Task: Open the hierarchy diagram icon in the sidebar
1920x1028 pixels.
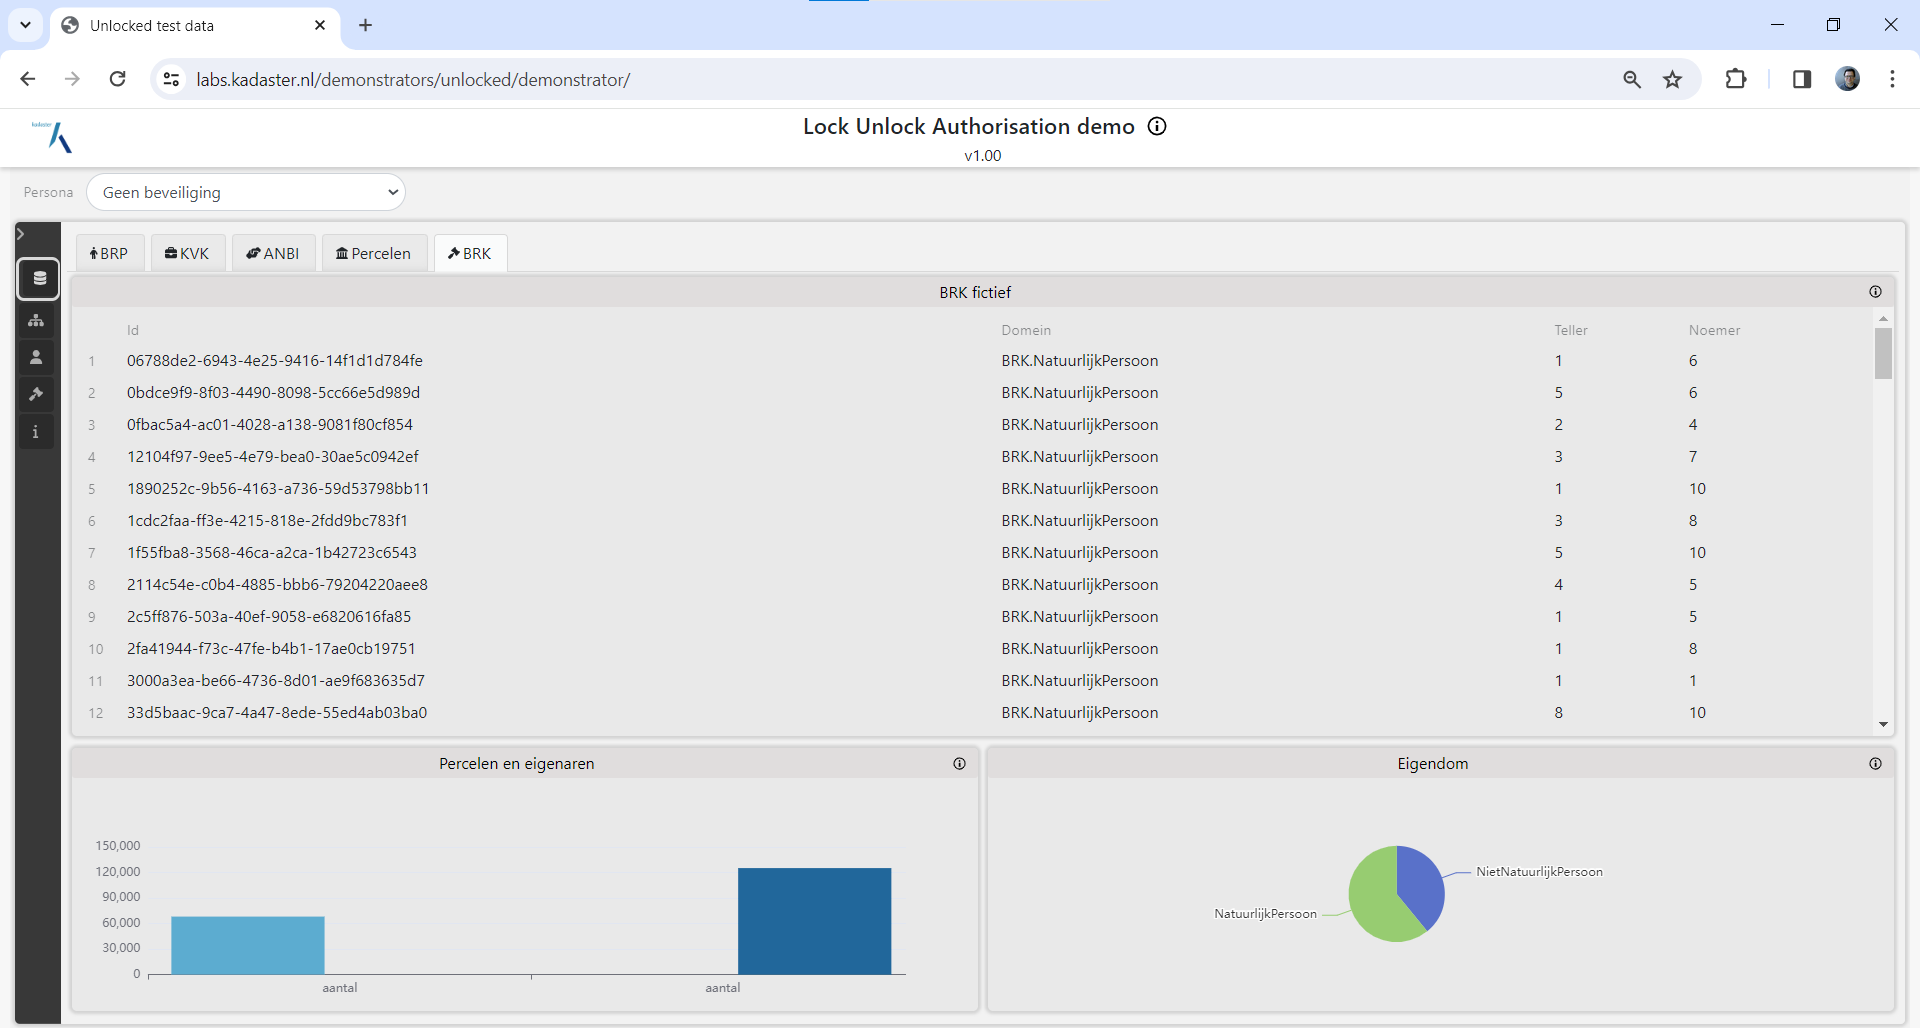Action: [x=36, y=320]
